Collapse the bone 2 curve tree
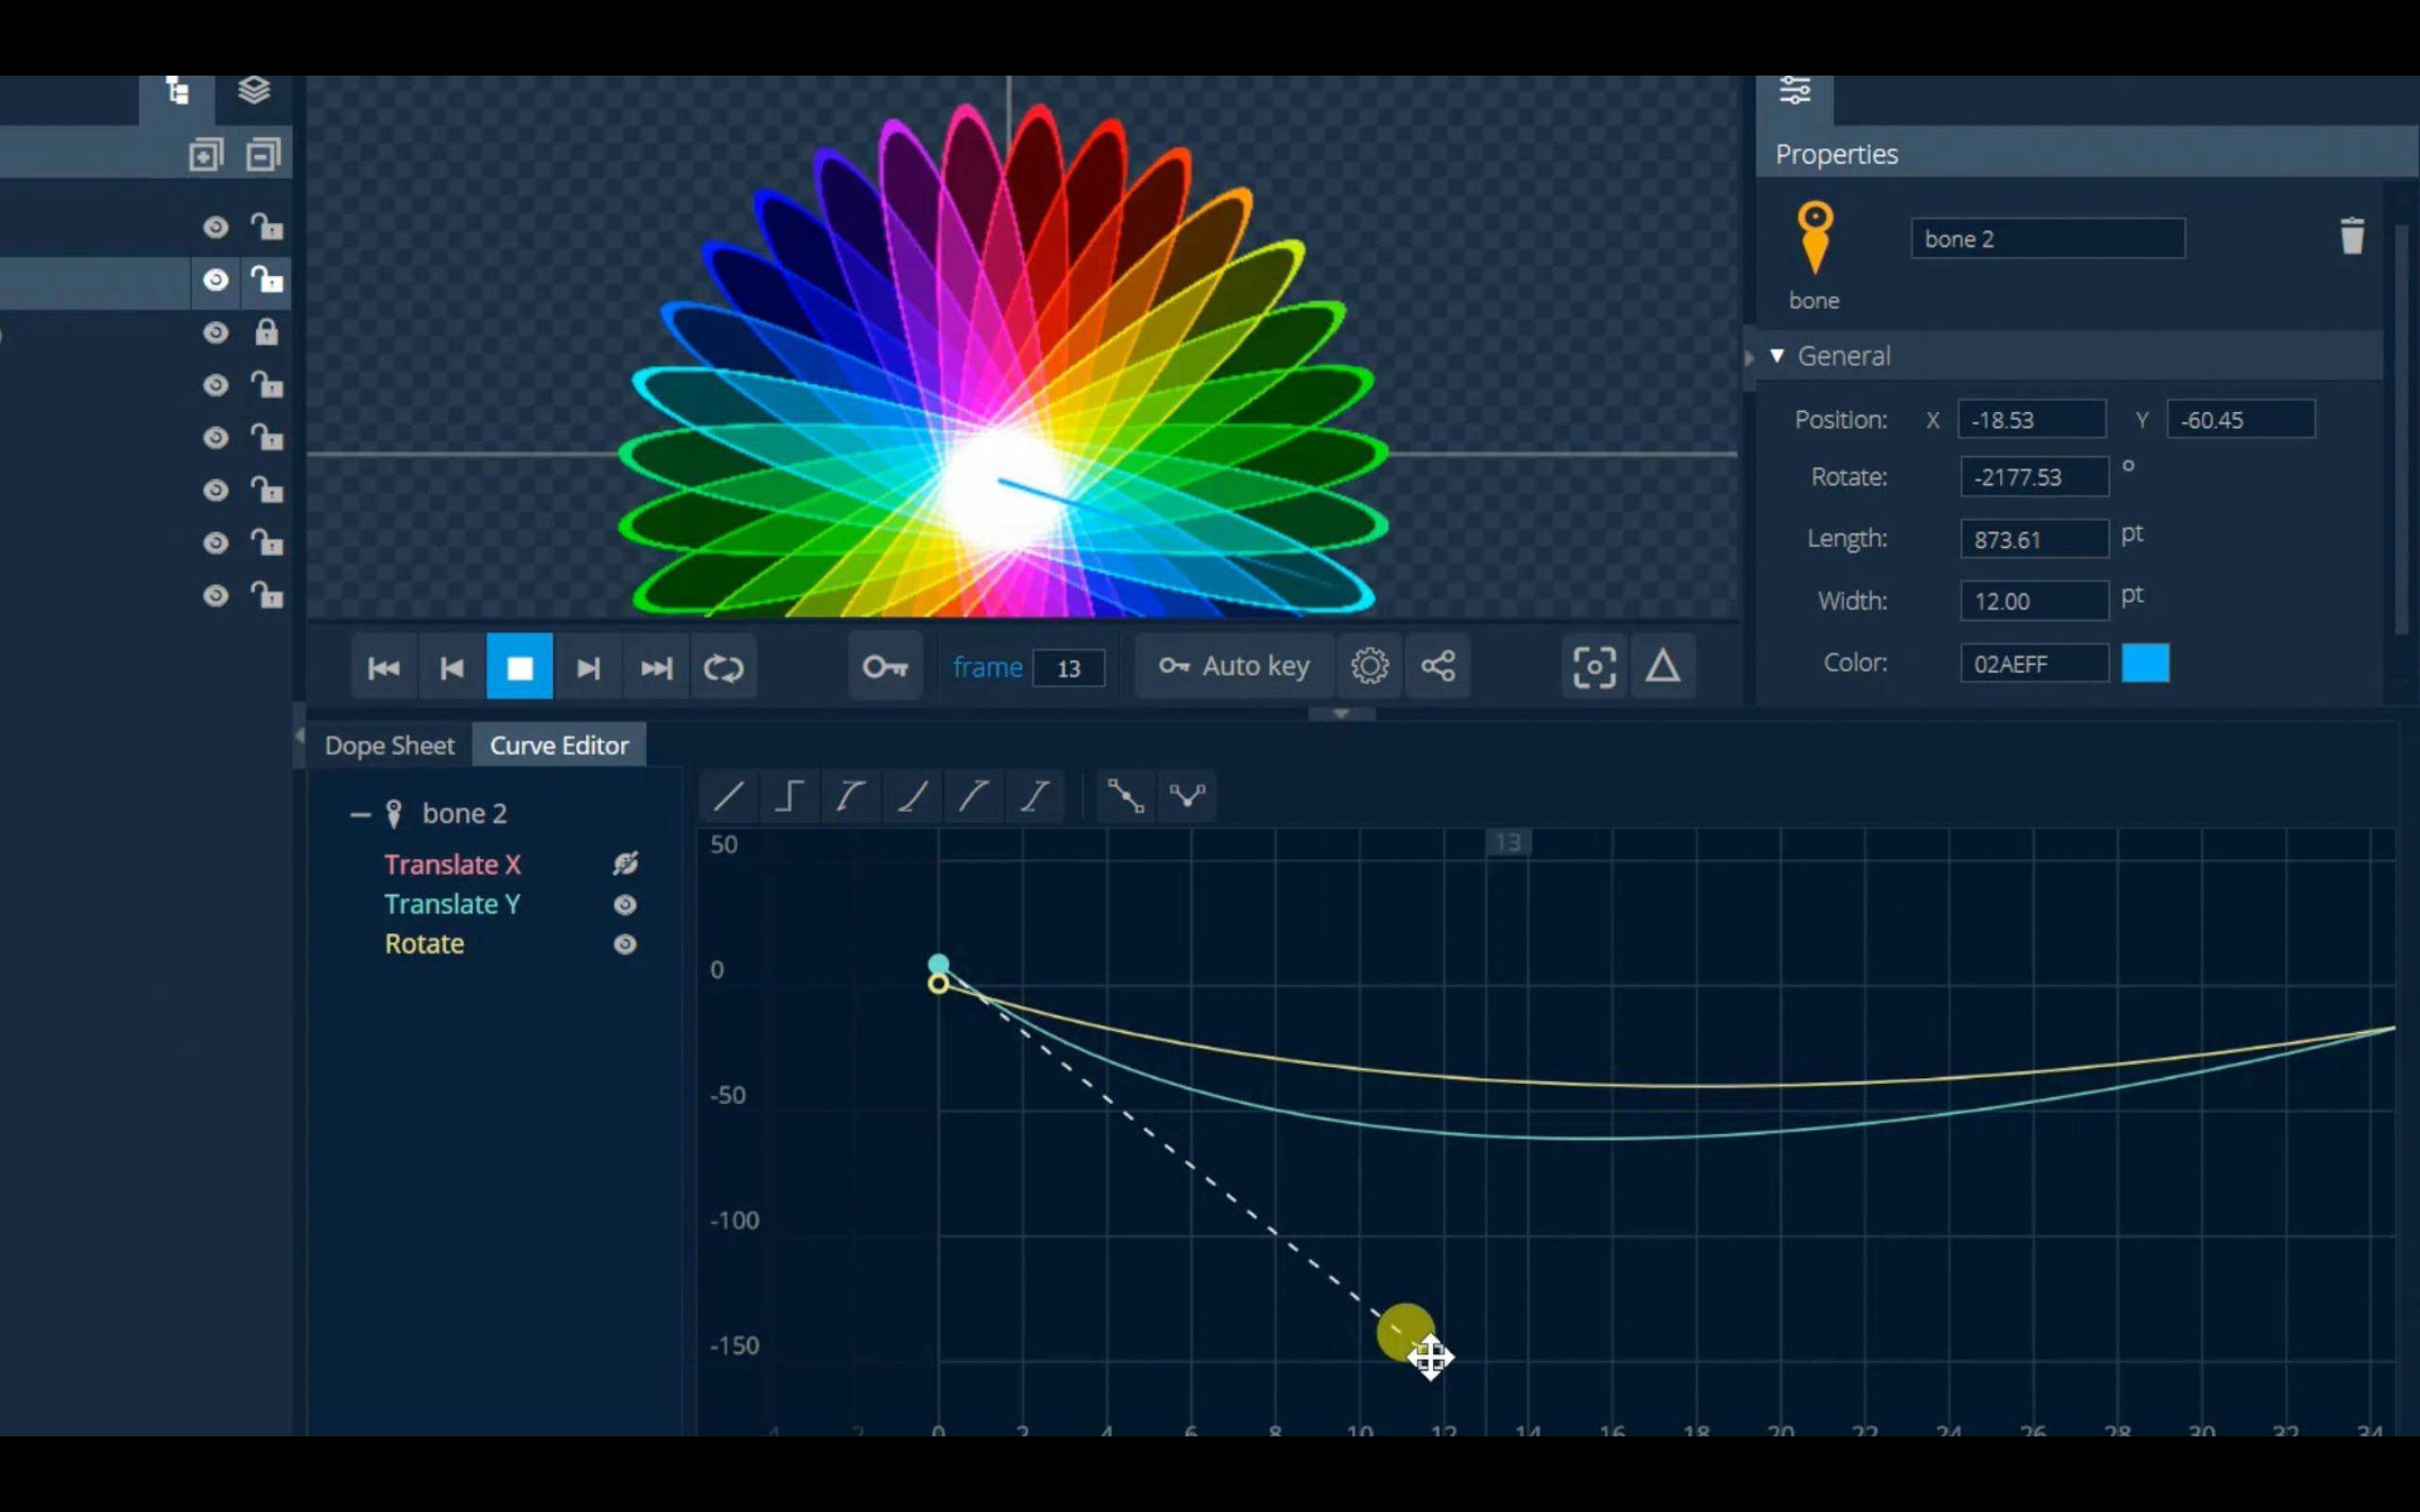The width and height of the screenshot is (2420, 1512). [360, 814]
